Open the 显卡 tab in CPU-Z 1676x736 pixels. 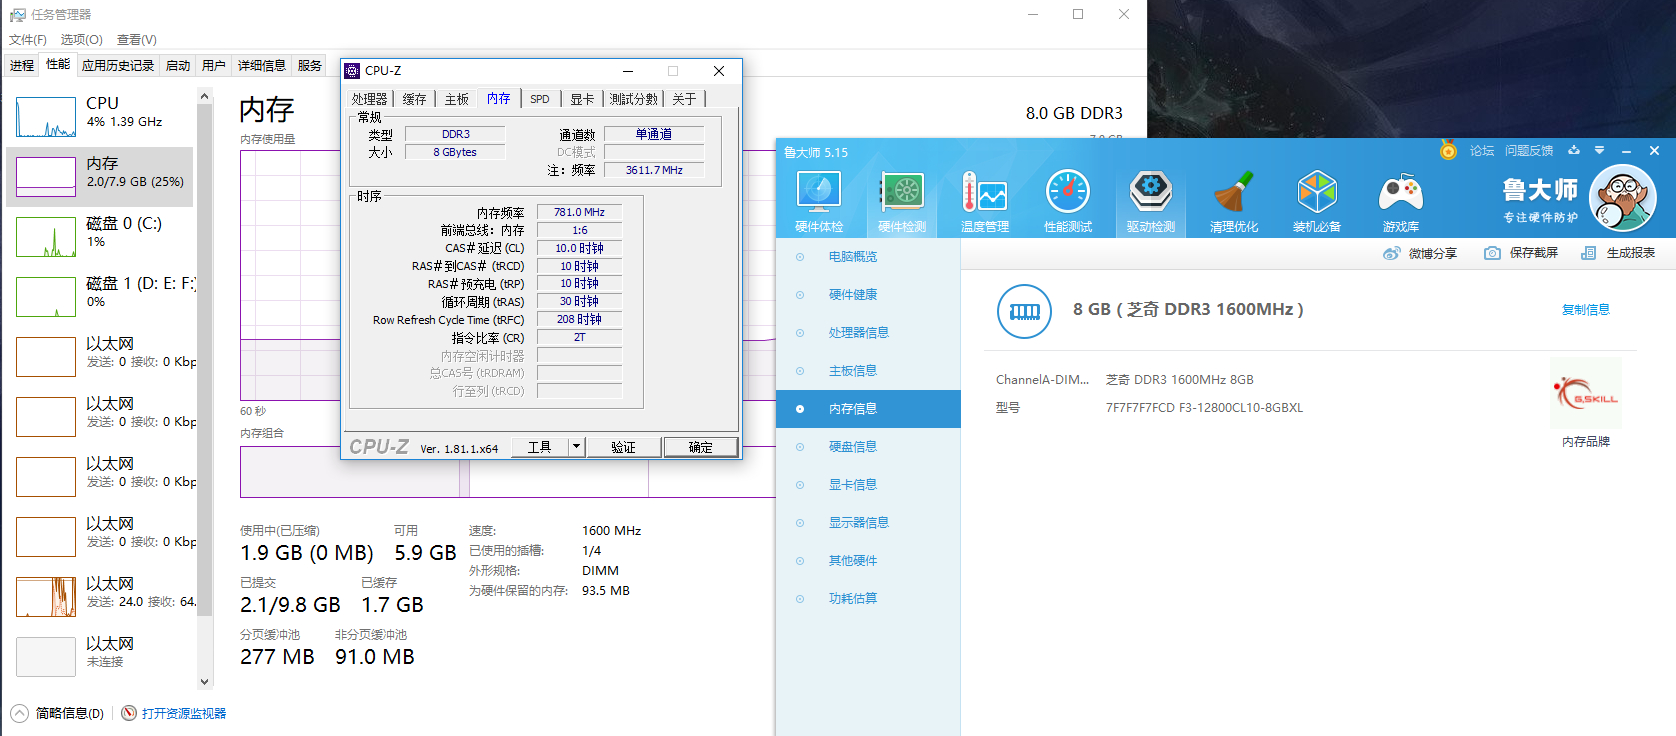pos(582,99)
